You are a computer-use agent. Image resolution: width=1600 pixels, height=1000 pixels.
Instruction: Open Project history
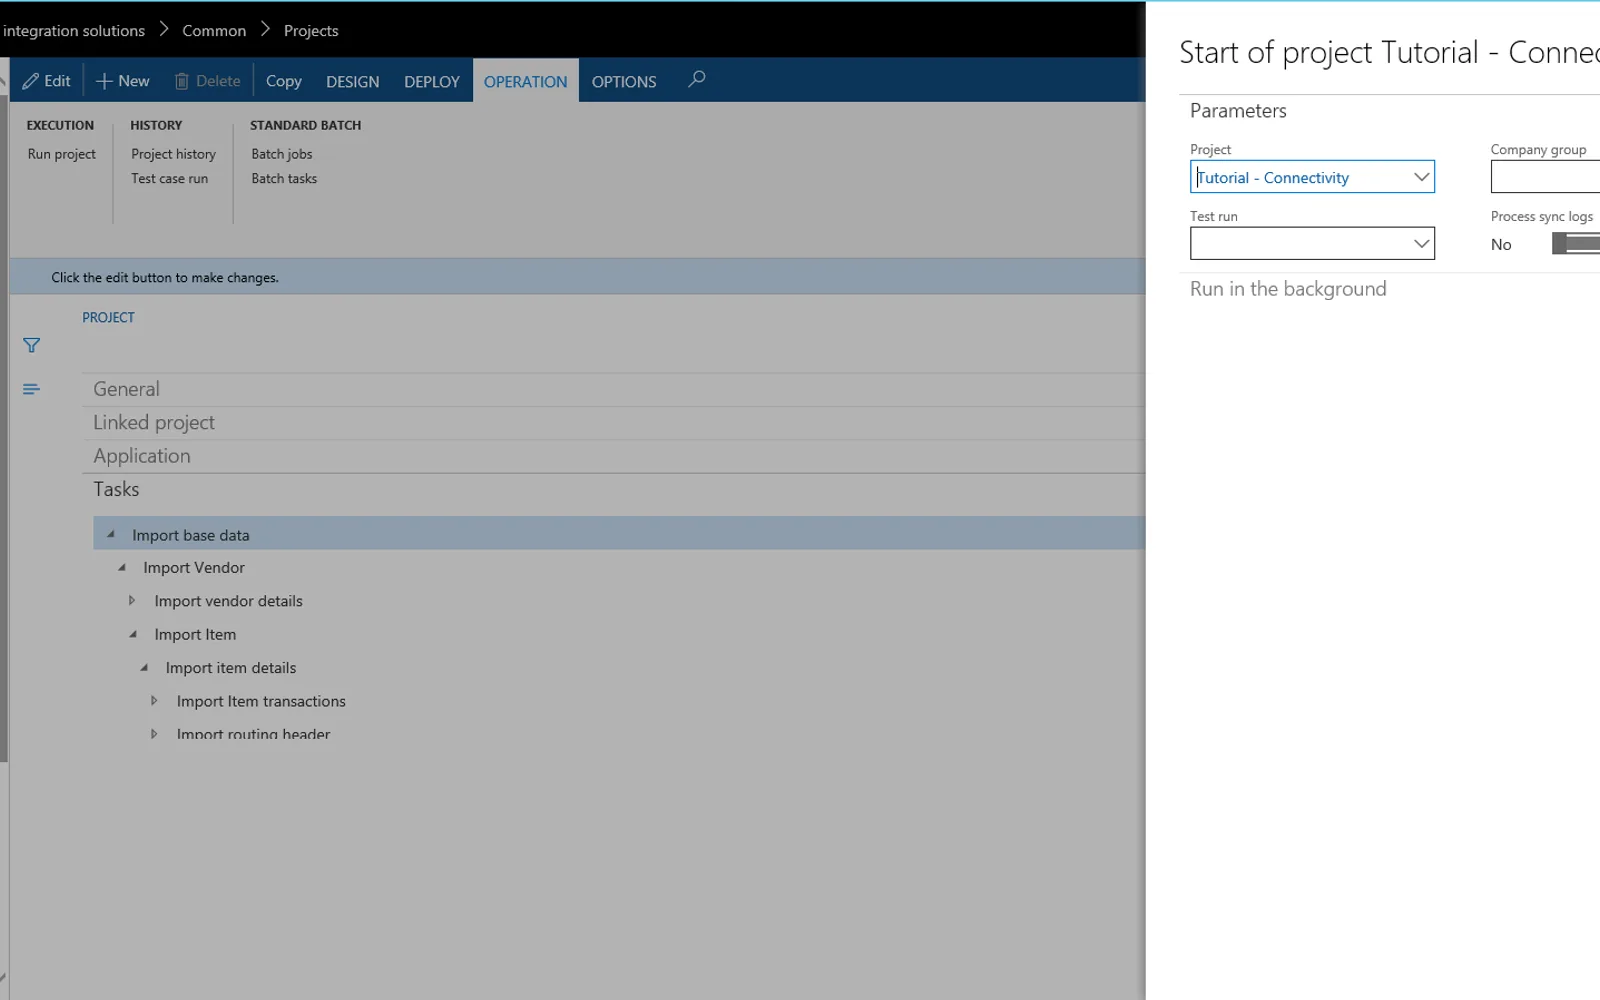click(x=173, y=154)
